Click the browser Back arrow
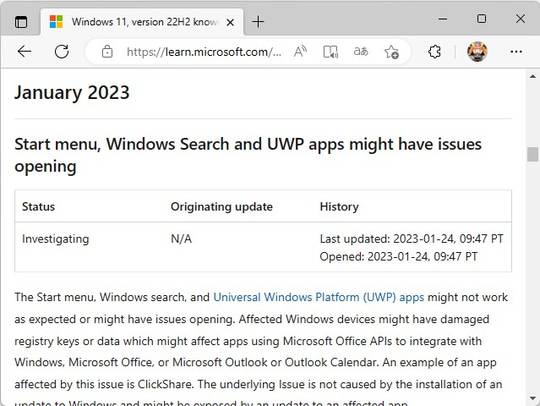The height and width of the screenshot is (406, 540). [24, 52]
